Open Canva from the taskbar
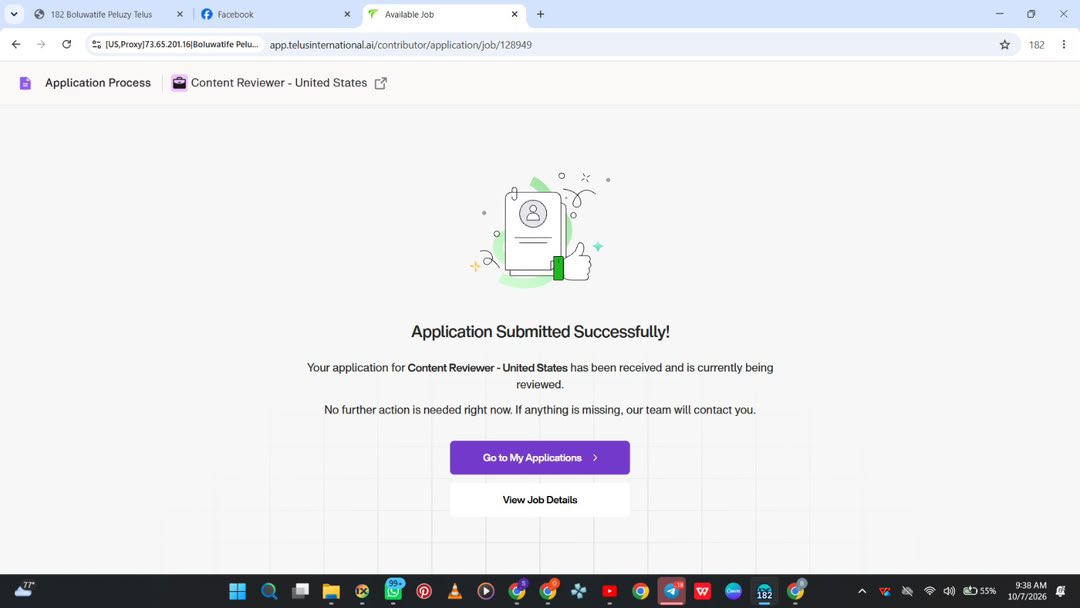This screenshot has width=1080, height=608. [x=734, y=591]
